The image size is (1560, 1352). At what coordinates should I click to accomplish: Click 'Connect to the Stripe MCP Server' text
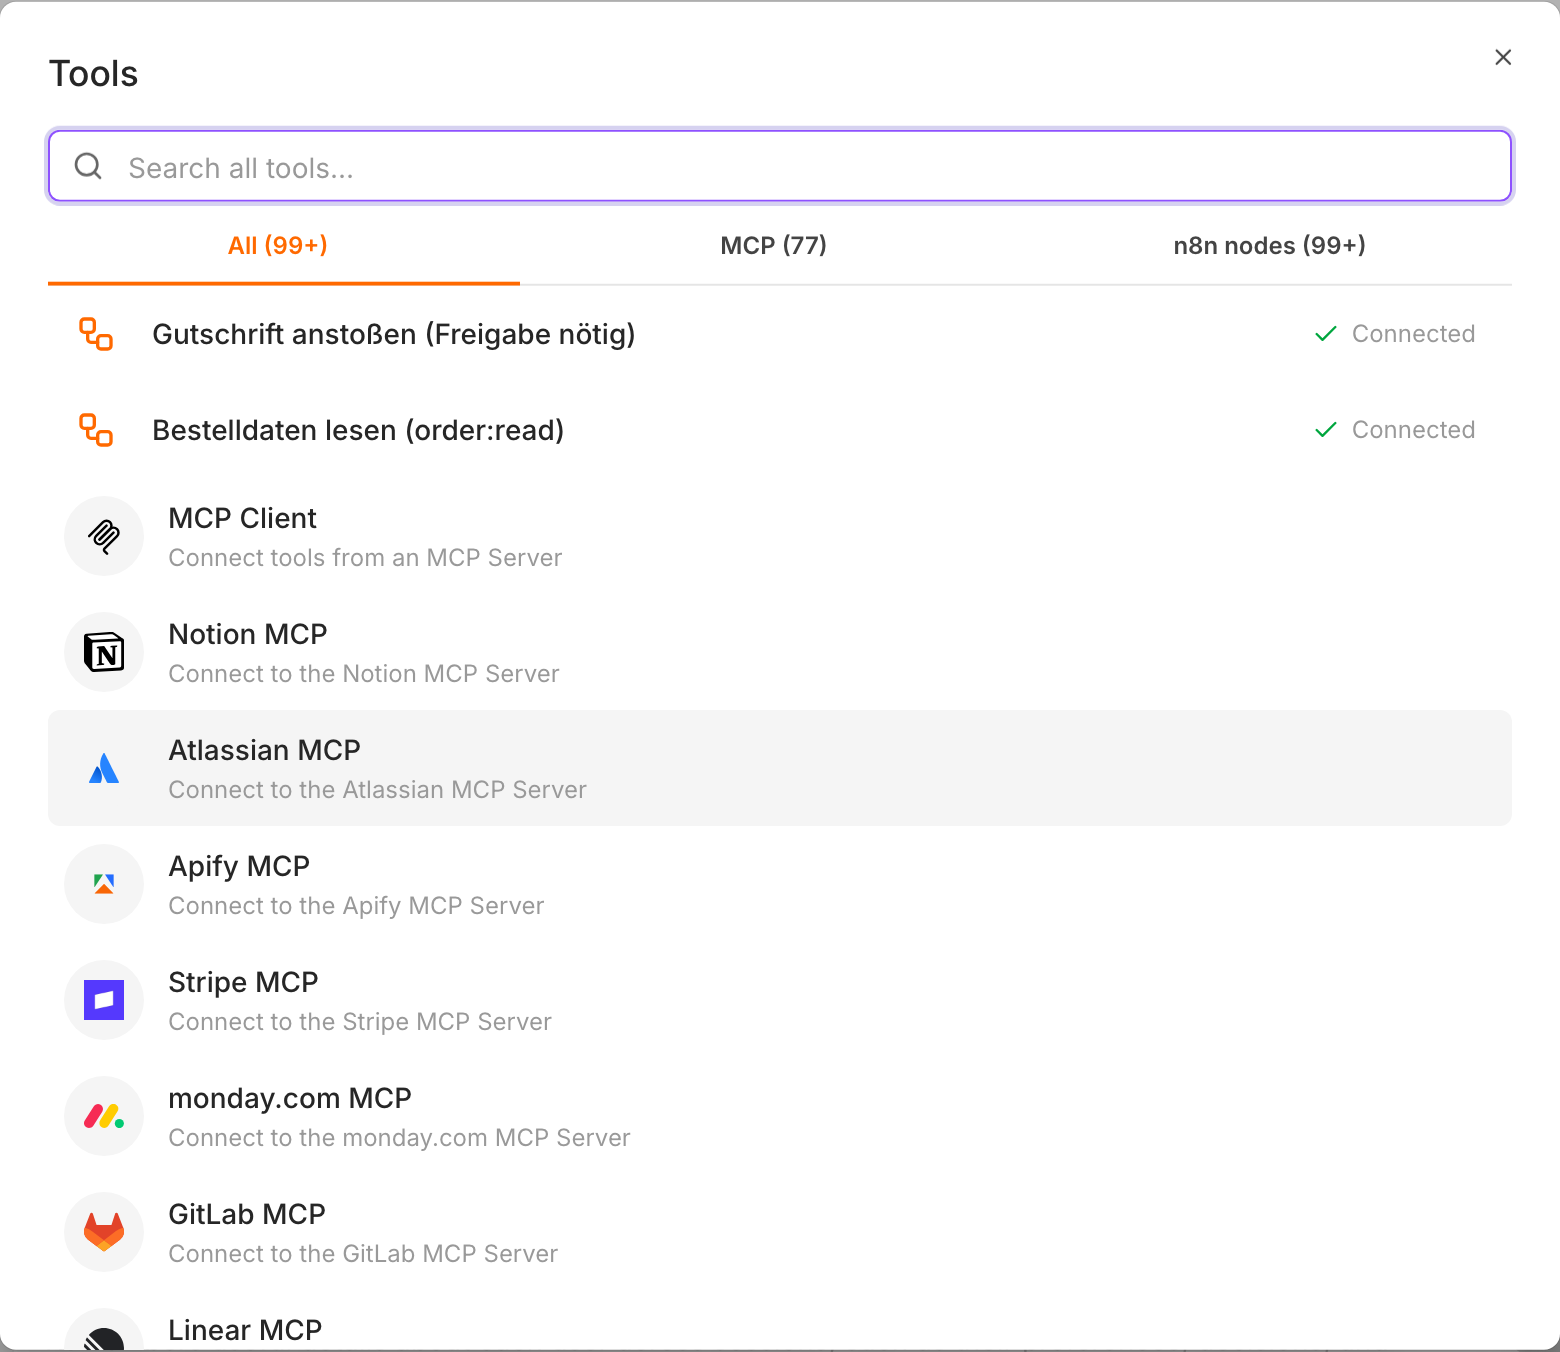pyautogui.click(x=360, y=1022)
